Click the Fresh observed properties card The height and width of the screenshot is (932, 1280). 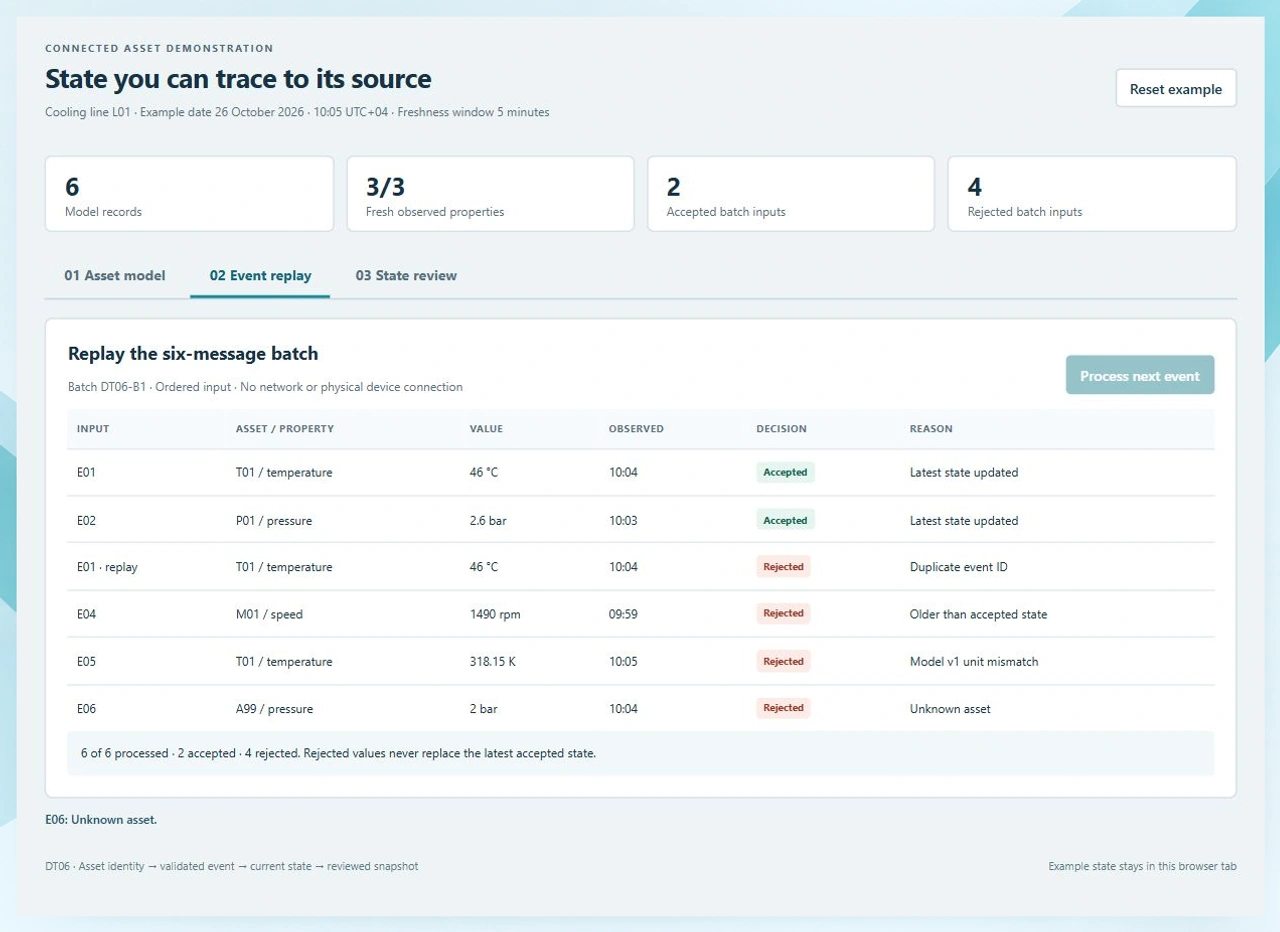coord(490,194)
